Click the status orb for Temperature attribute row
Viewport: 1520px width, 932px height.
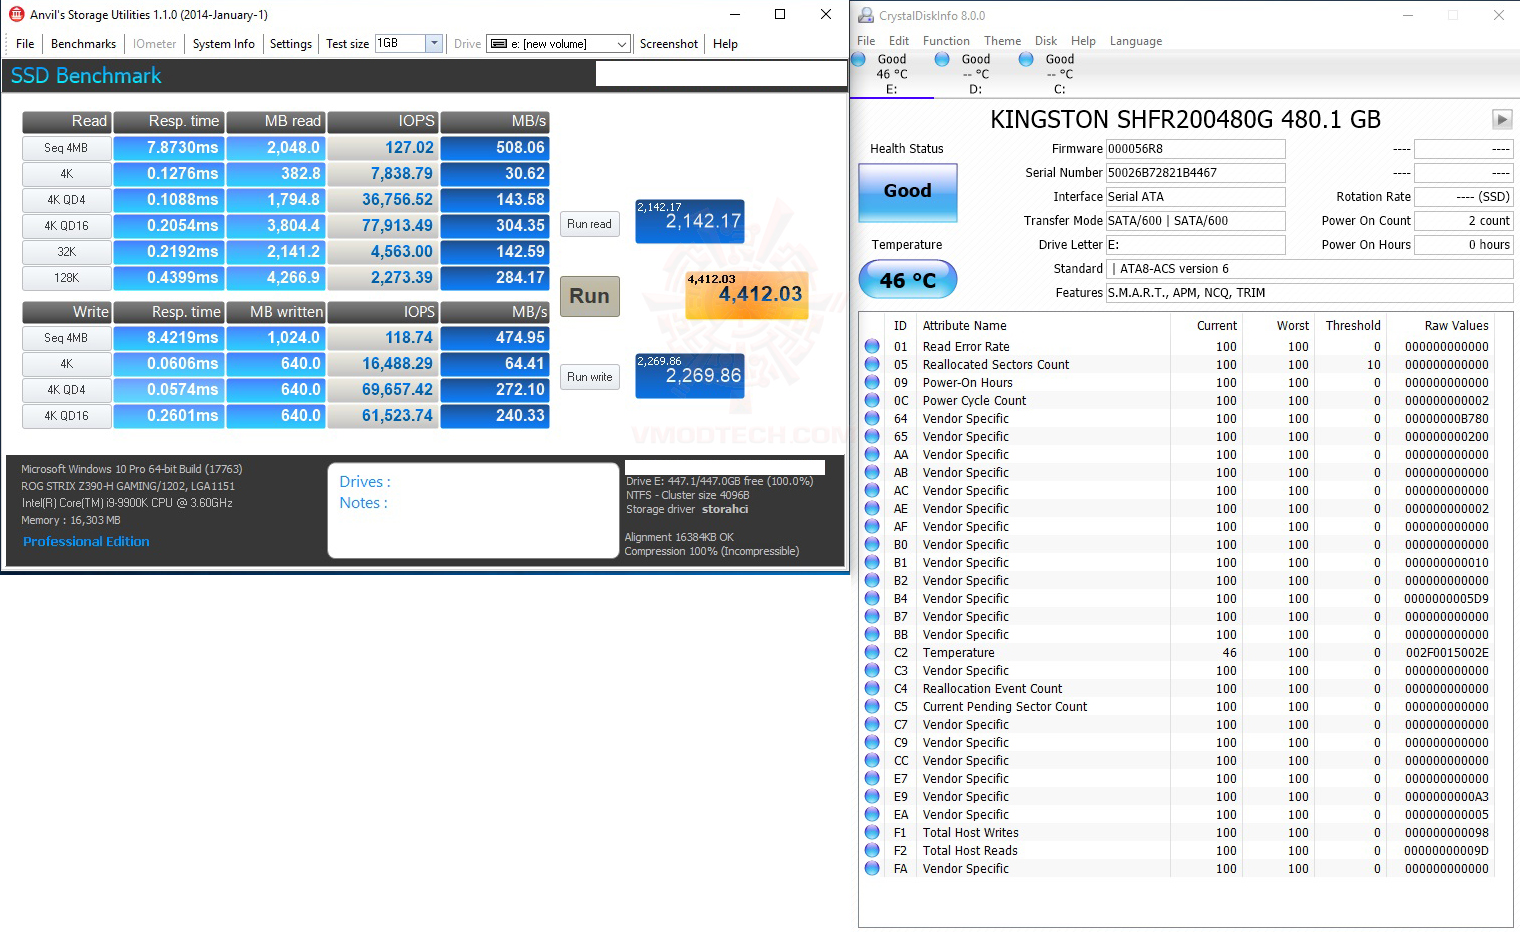click(x=872, y=653)
